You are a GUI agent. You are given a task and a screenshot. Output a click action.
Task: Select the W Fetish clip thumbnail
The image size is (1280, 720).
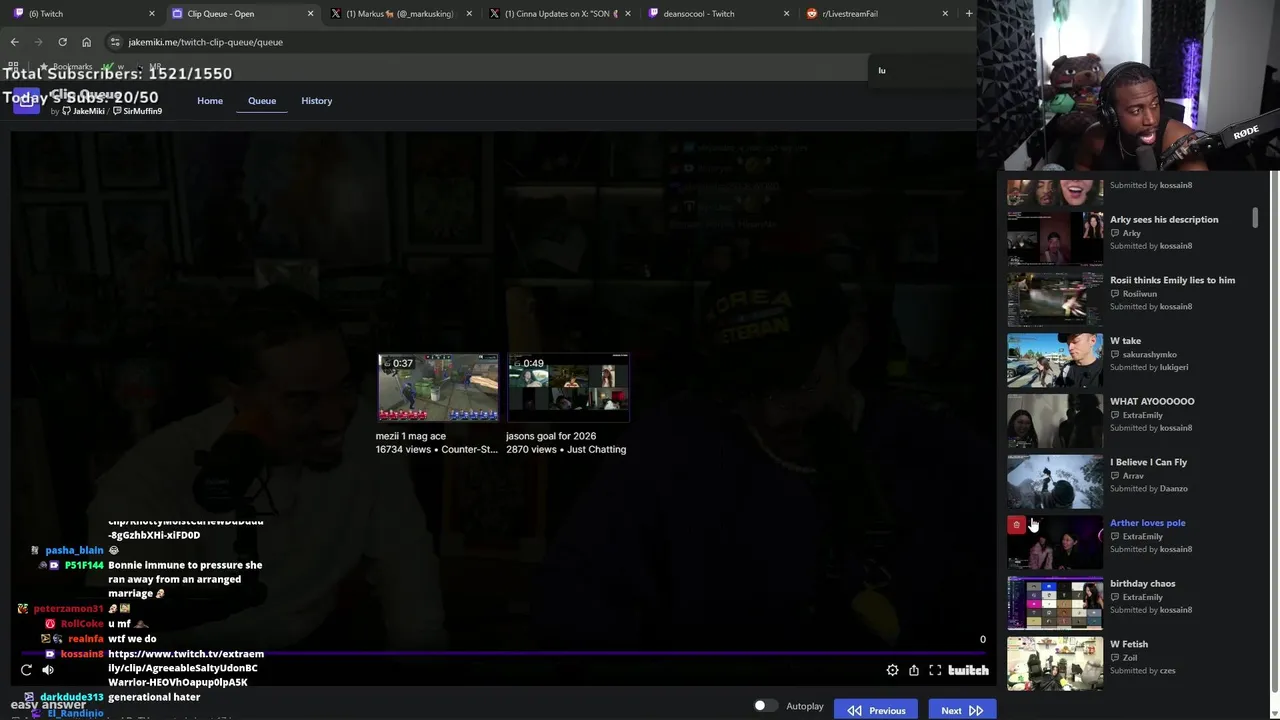tap(1055, 664)
